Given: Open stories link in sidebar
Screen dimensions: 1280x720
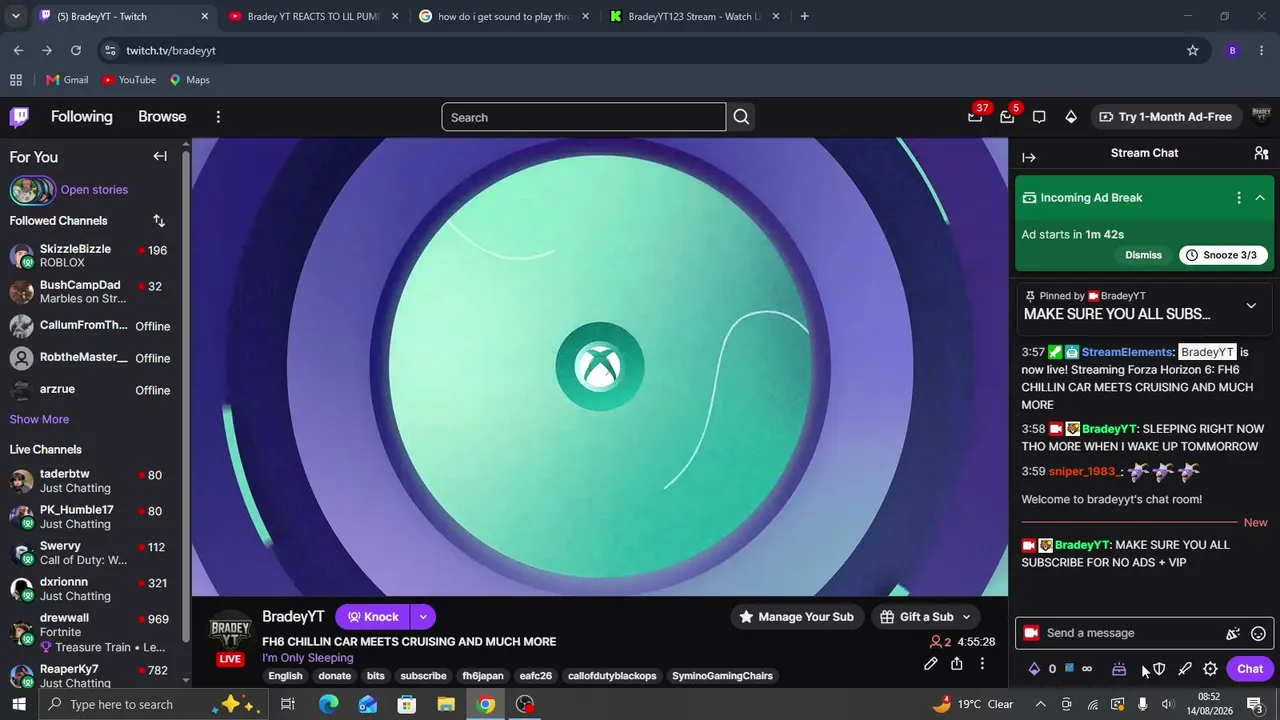Looking at the screenshot, I should tap(94, 190).
